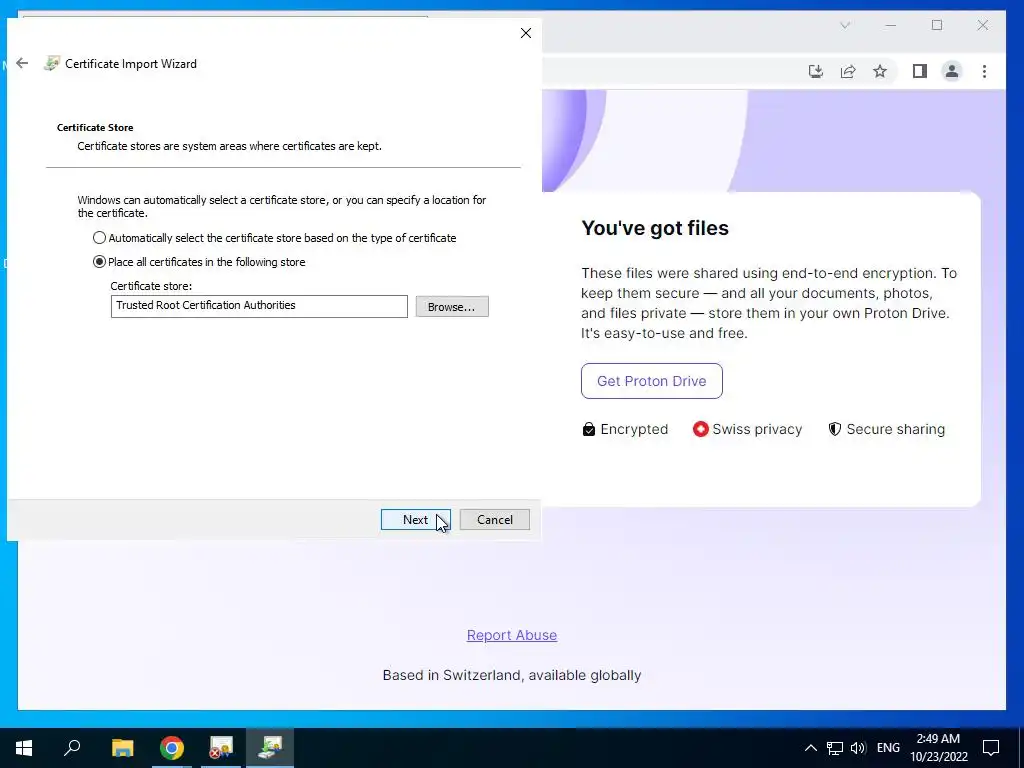Open the clock showing 2:49 AM

938,748
